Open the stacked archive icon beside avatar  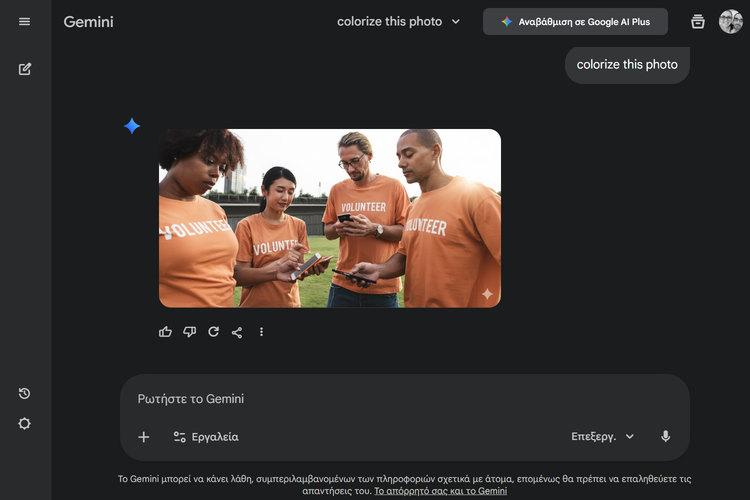[x=698, y=22]
